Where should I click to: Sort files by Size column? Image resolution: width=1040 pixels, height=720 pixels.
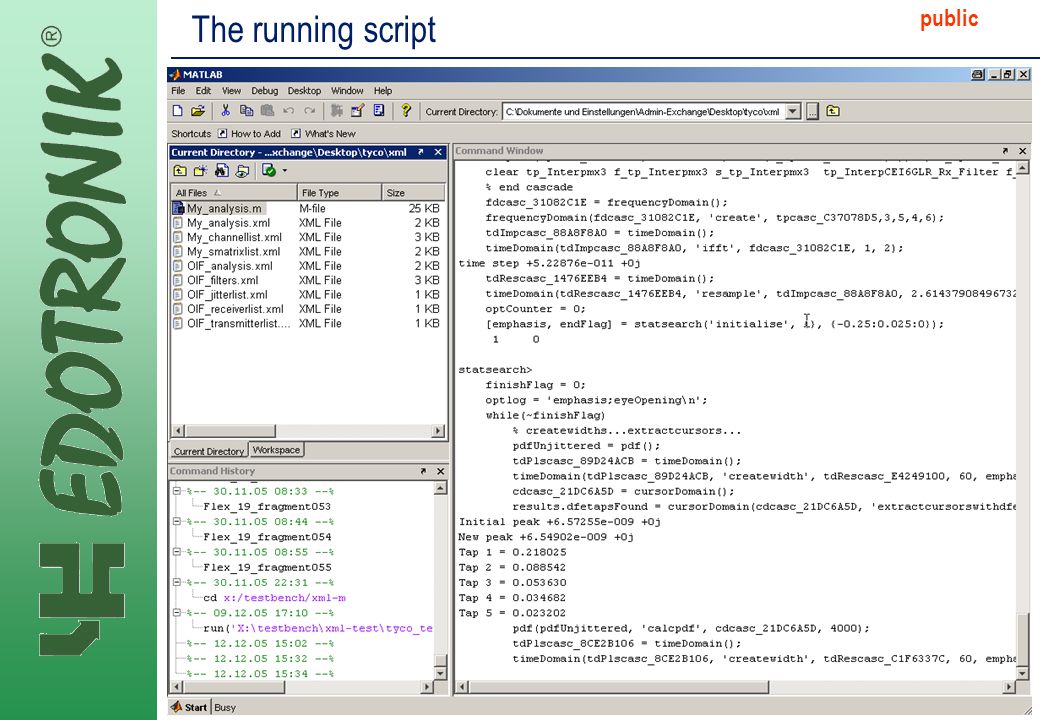[x=413, y=192]
